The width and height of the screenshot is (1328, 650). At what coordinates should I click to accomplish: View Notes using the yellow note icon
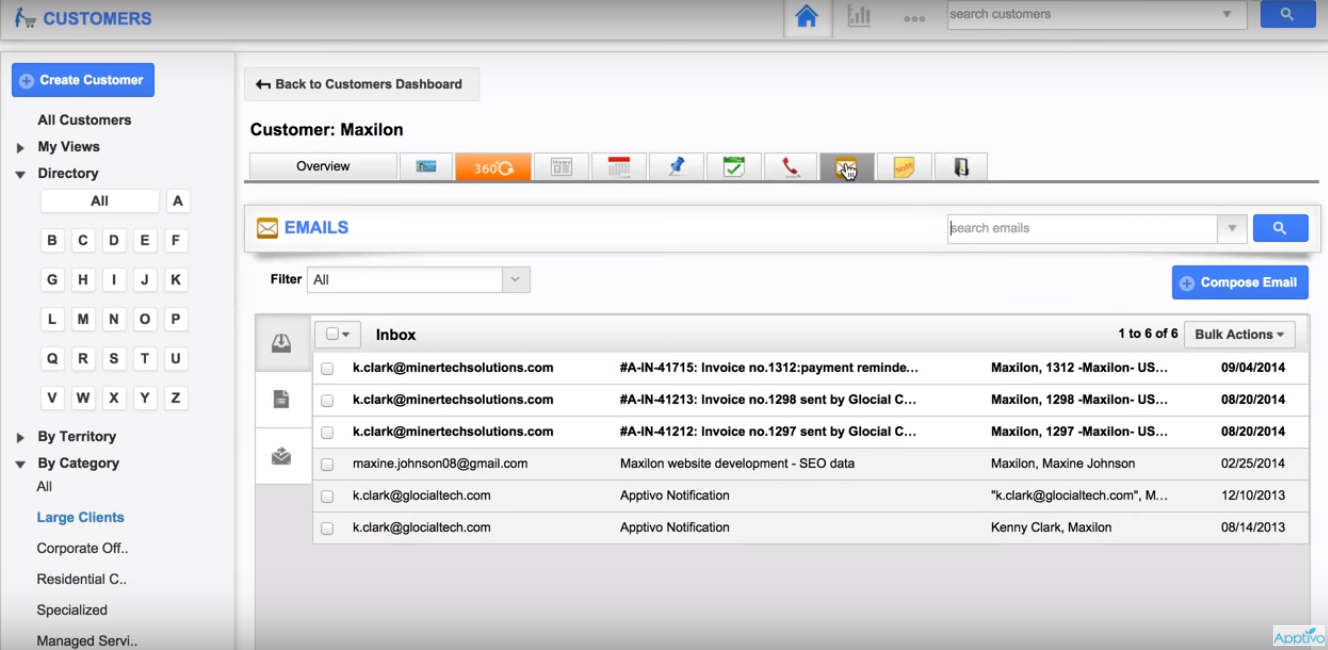pyautogui.click(x=905, y=166)
